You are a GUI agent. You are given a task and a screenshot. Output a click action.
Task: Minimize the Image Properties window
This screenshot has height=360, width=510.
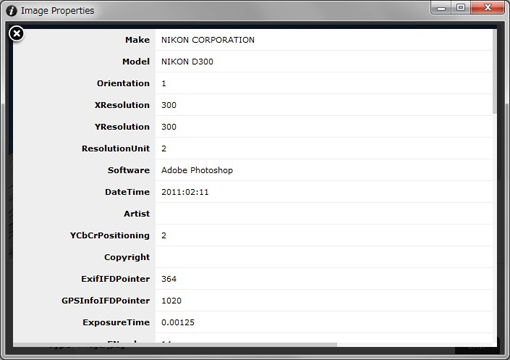click(441, 8)
